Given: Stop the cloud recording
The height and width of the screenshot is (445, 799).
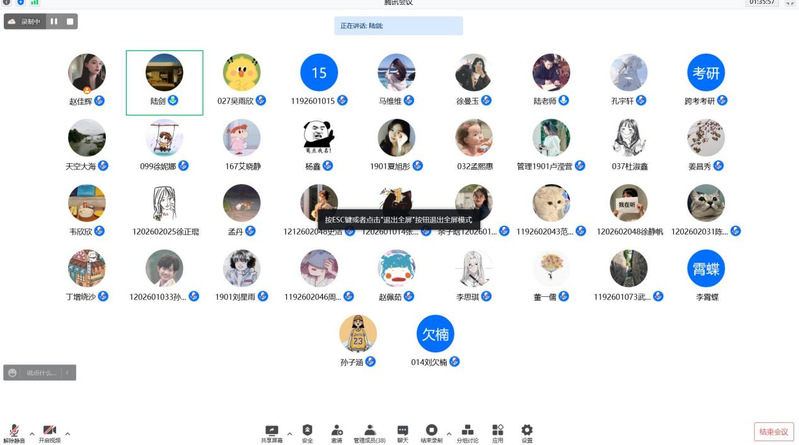Looking at the screenshot, I should point(69,21).
